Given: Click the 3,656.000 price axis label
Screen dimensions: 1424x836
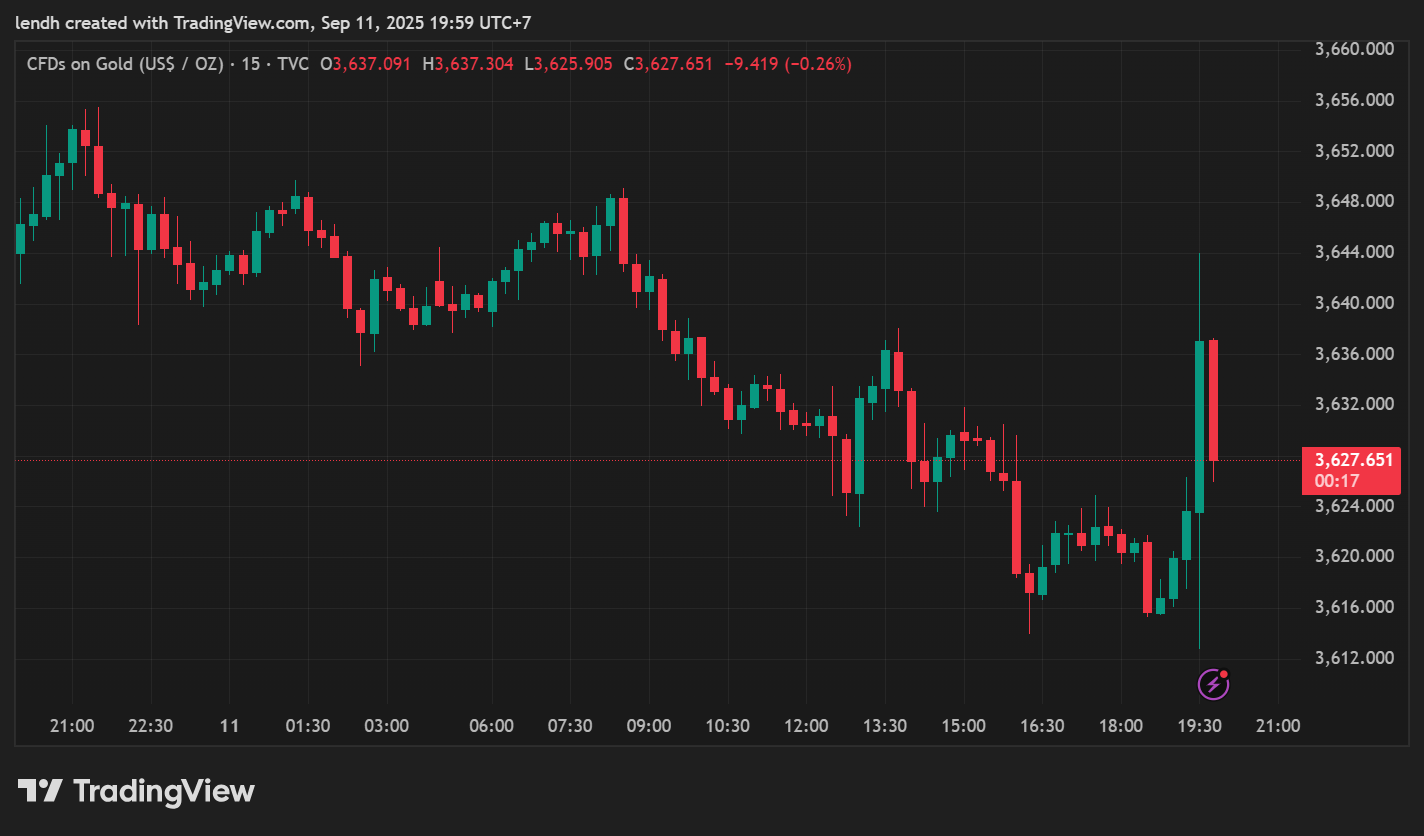Looking at the screenshot, I should [1355, 100].
